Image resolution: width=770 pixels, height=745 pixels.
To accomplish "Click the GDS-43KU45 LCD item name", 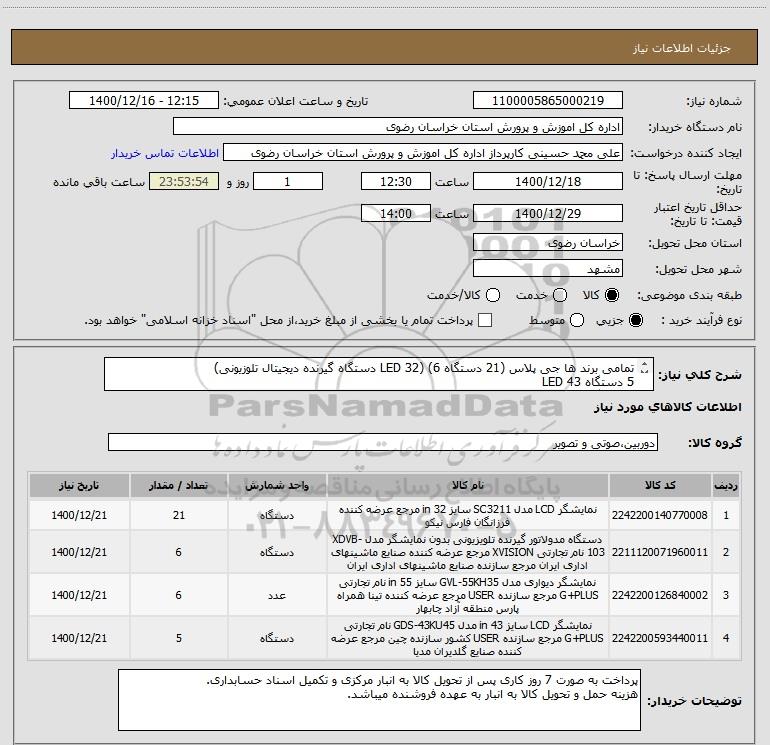I will tap(468, 638).
